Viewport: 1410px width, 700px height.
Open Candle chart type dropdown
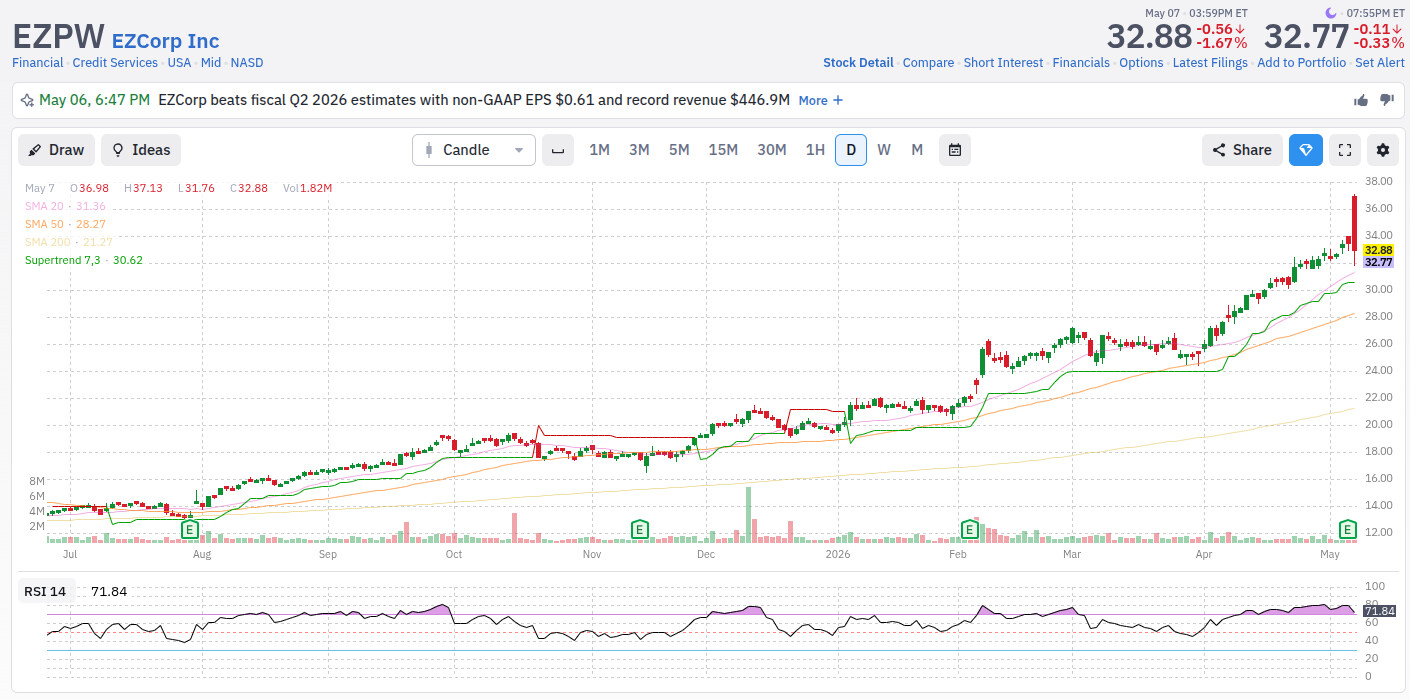pos(474,150)
